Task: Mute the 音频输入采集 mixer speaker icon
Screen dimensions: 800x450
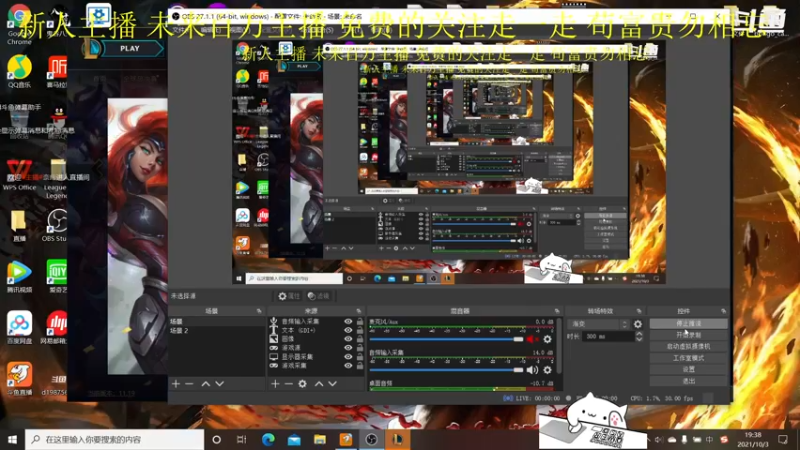Action: click(532, 370)
